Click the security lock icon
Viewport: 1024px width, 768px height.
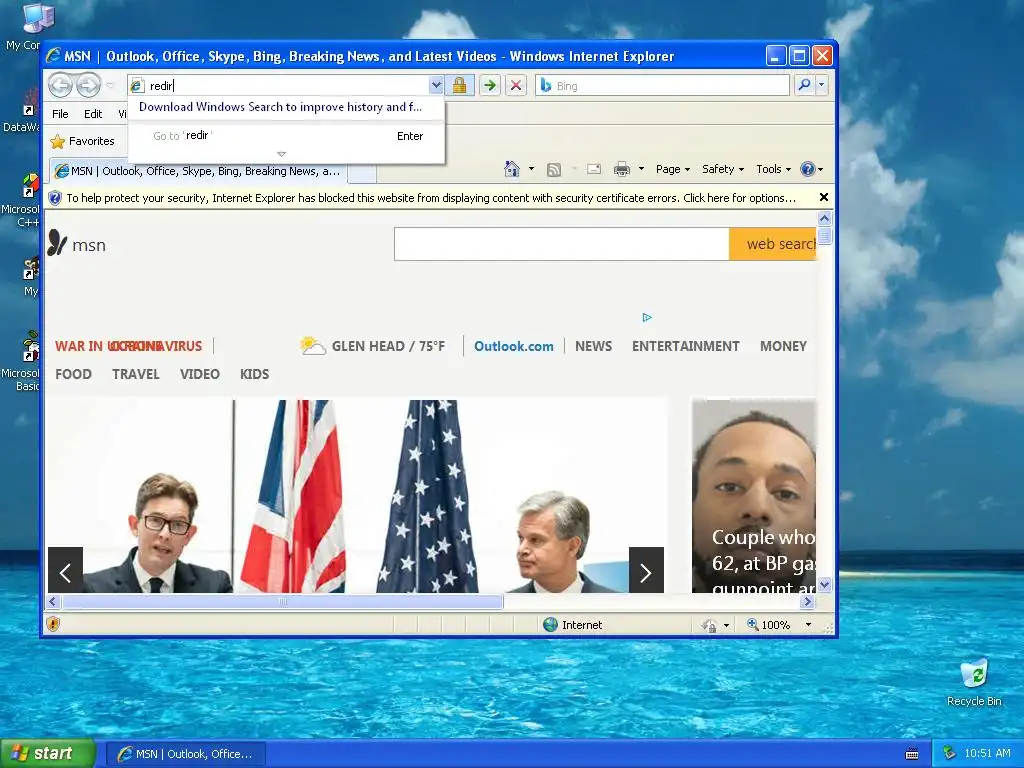[459, 85]
